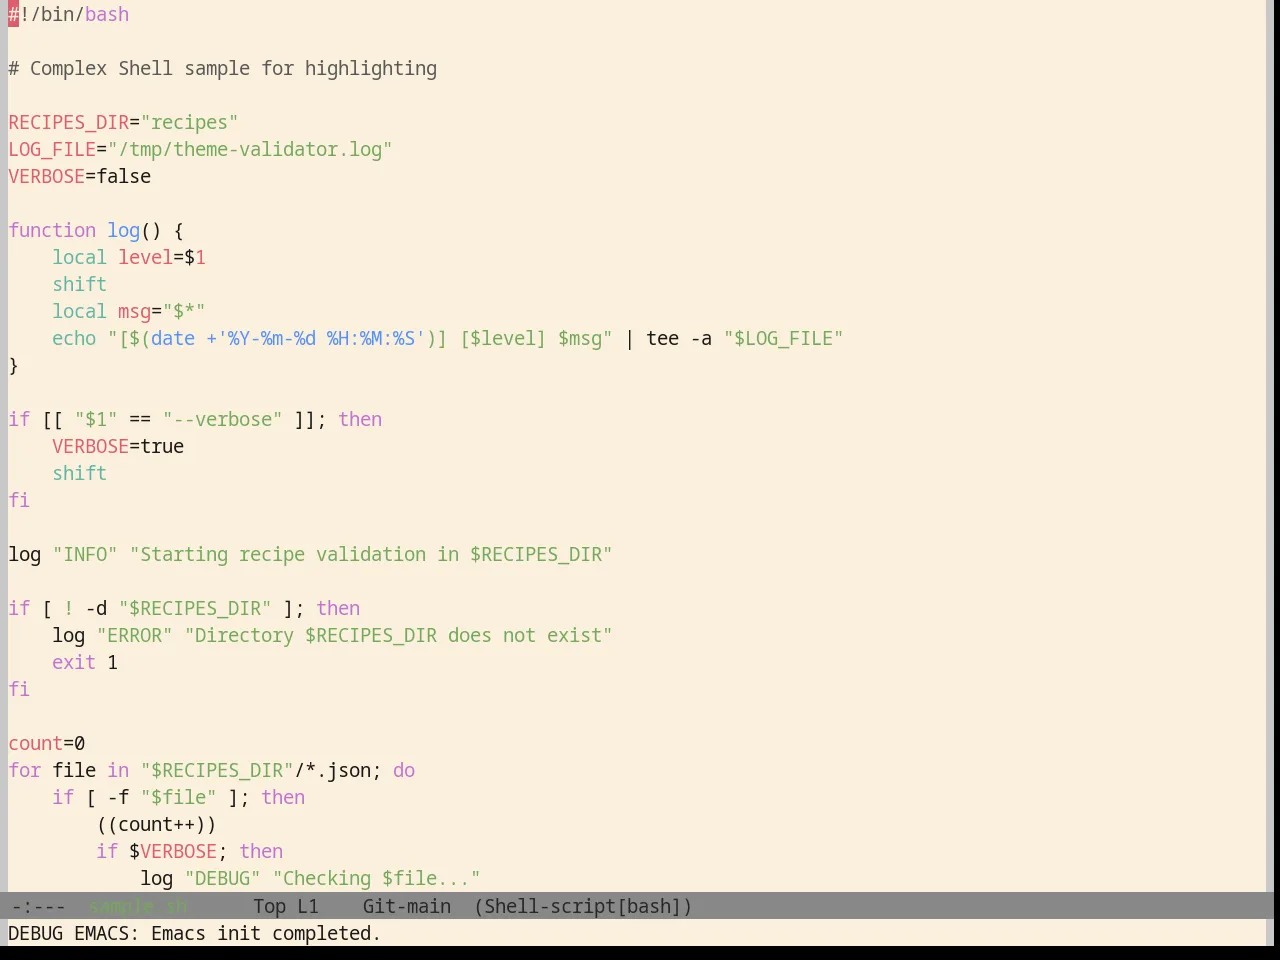The image size is (1280, 960).
Task: Click the Git-main version control indicator
Action: (406, 906)
